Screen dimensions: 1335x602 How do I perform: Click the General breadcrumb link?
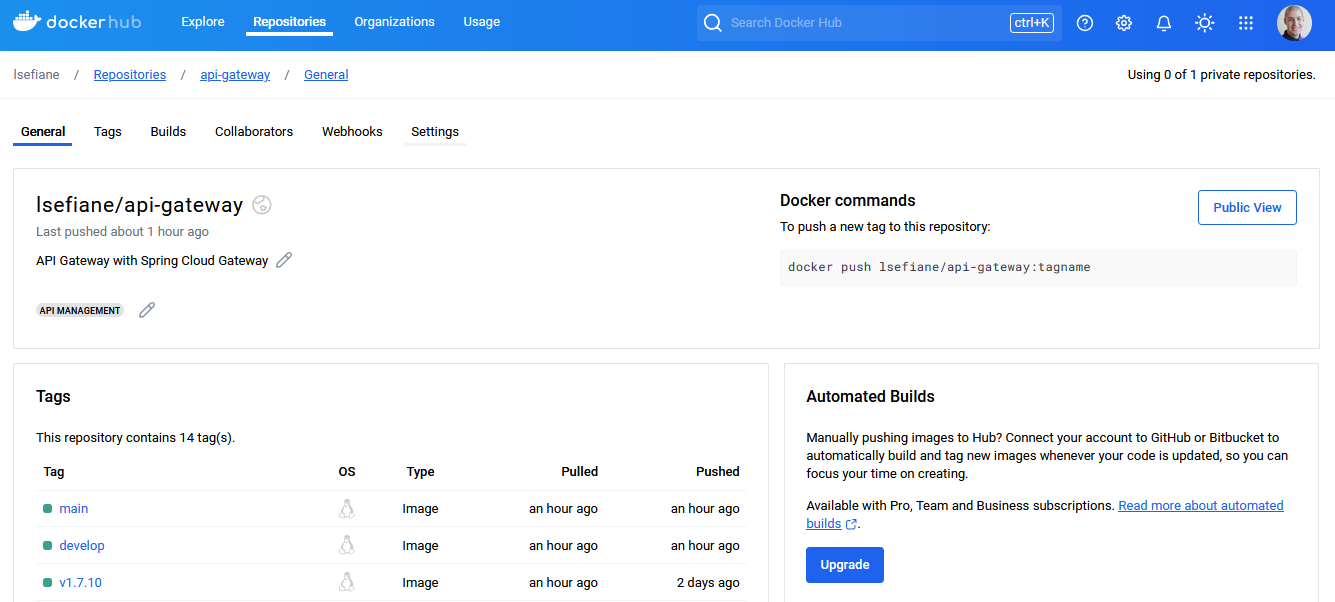(x=326, y=75)
